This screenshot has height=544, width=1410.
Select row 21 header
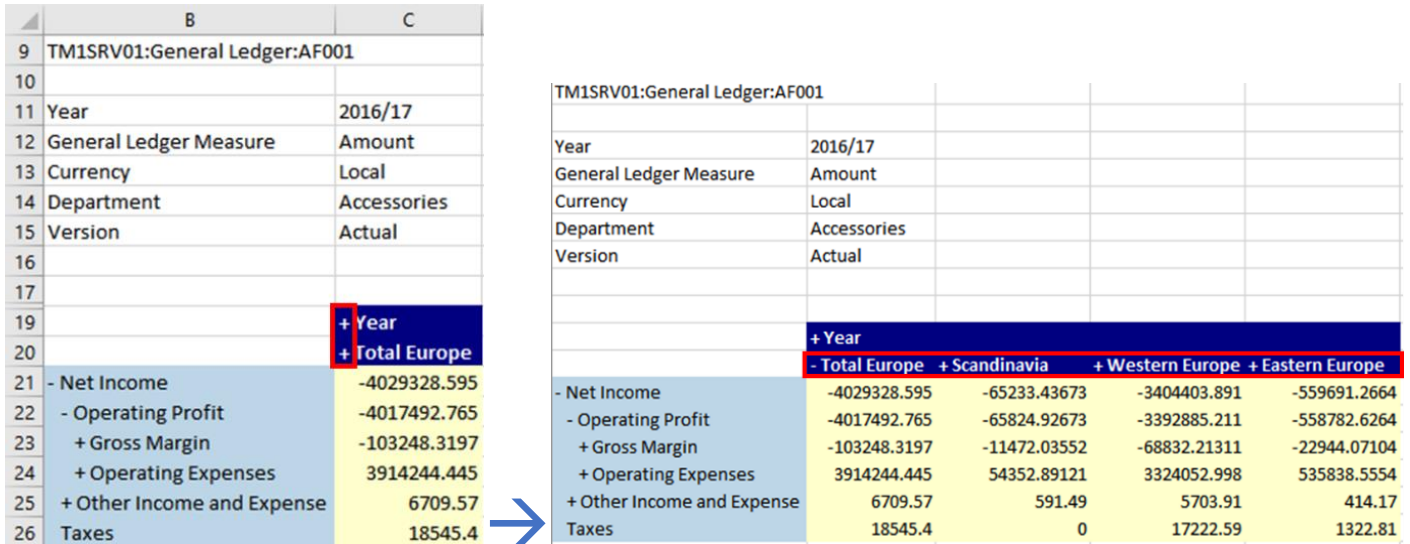click(23, 382)
